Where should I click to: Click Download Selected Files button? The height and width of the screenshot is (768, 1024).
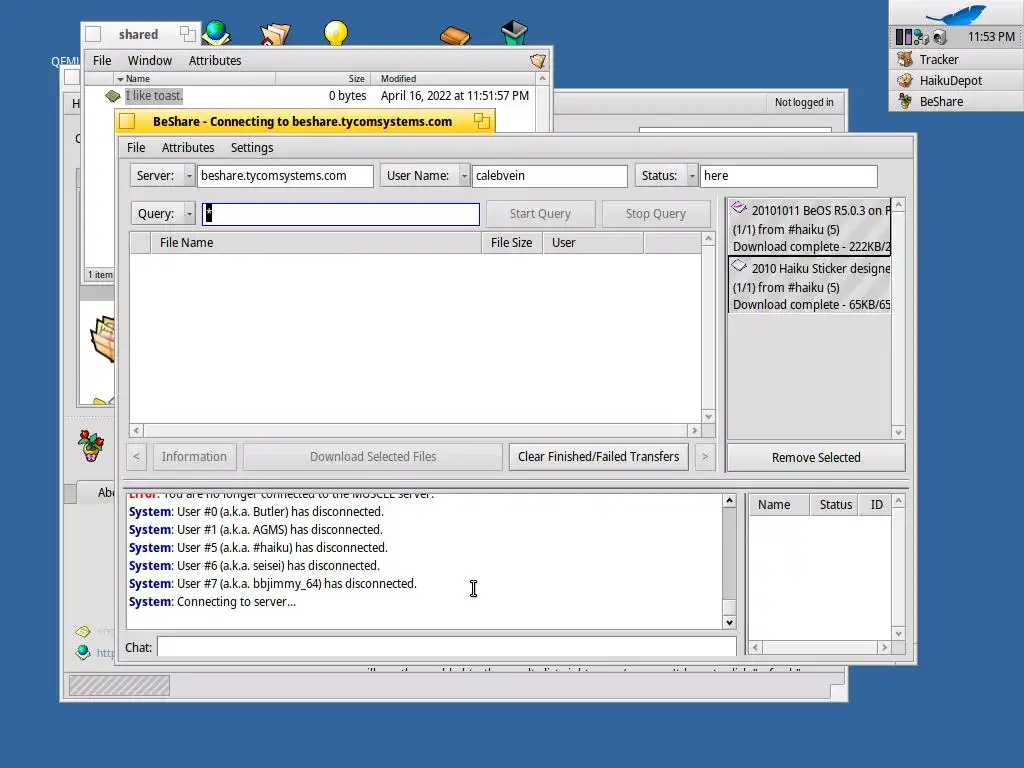coord(373,456)
